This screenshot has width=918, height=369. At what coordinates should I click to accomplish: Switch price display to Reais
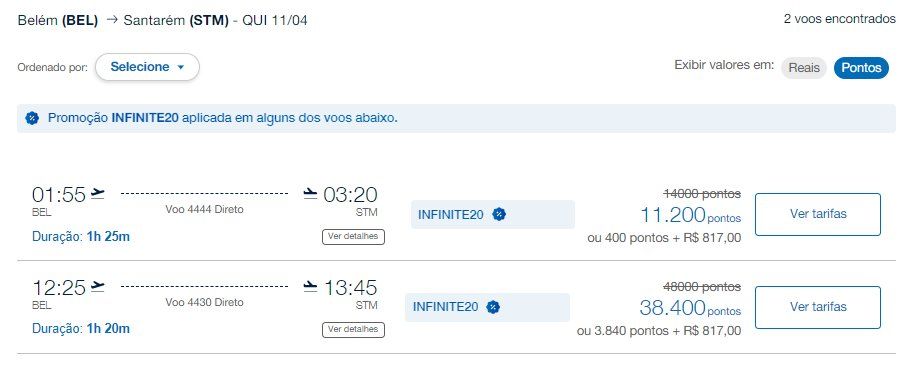[x=804, y=68]
